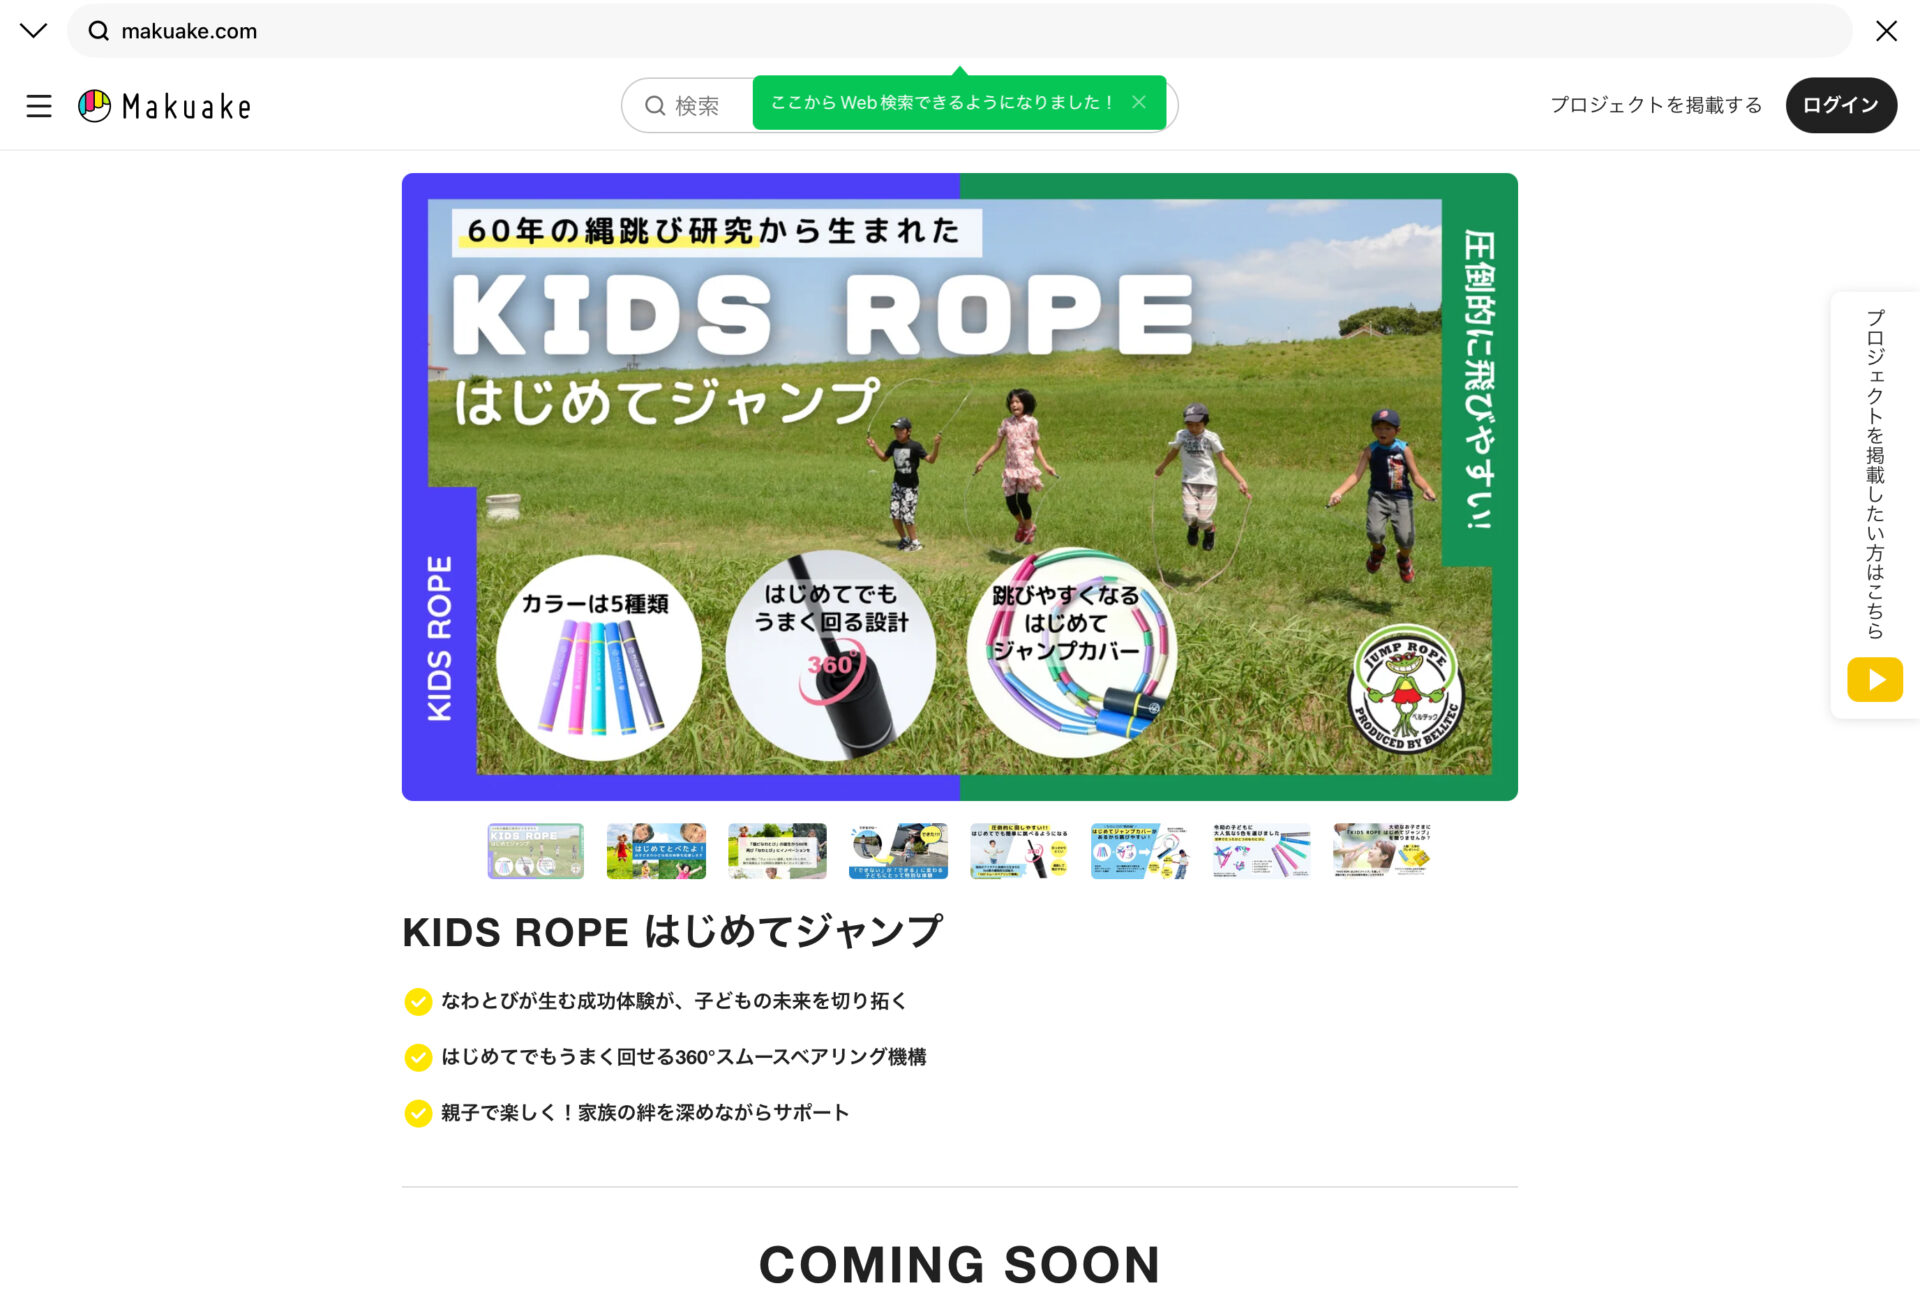Select the second thumbnail with children
1920x1302 pixels.
point(656,851)
